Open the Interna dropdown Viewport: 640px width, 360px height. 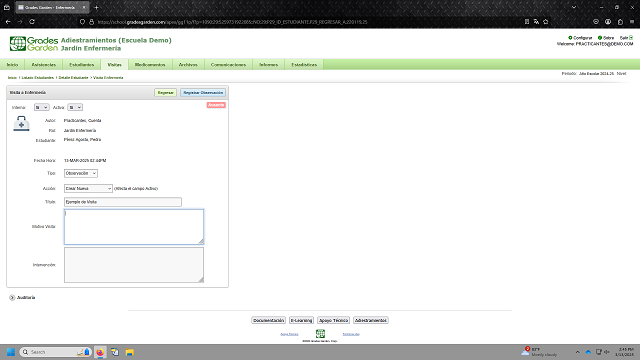click(41, 107)
